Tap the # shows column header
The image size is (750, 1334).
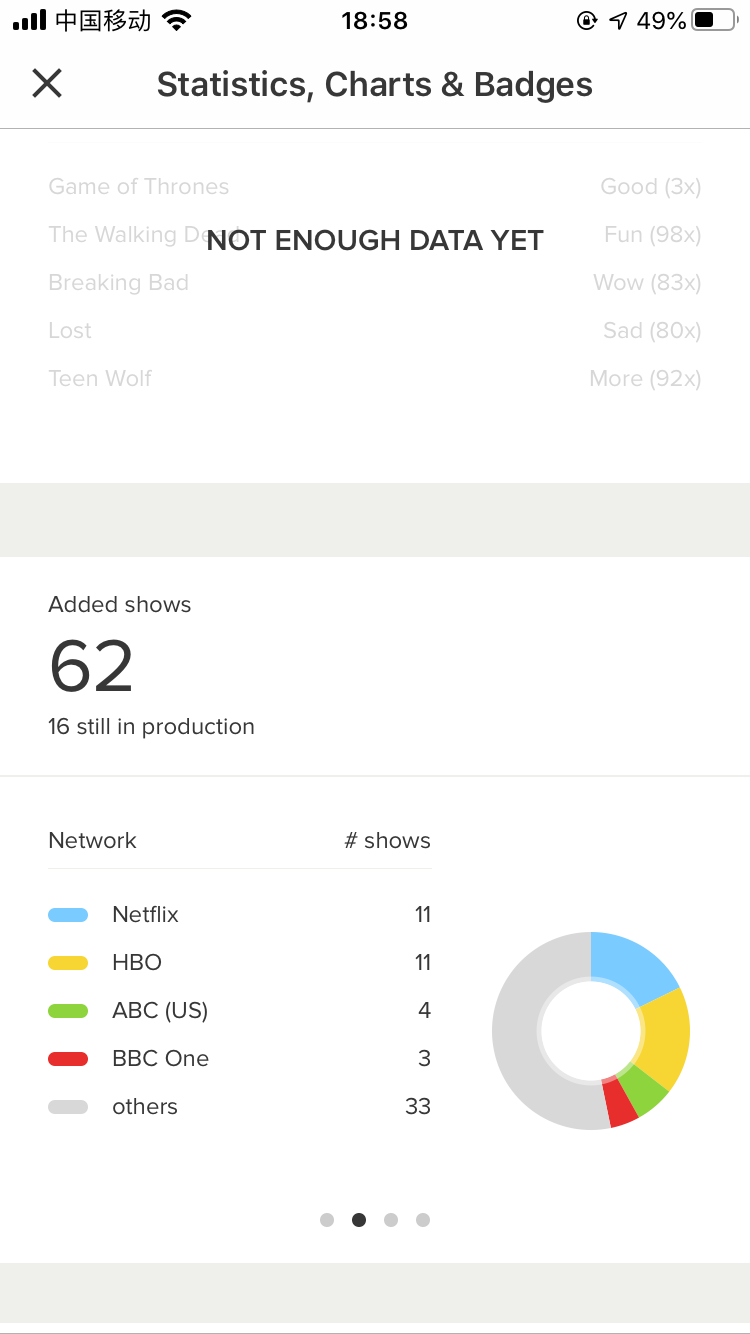coord(387,841)
